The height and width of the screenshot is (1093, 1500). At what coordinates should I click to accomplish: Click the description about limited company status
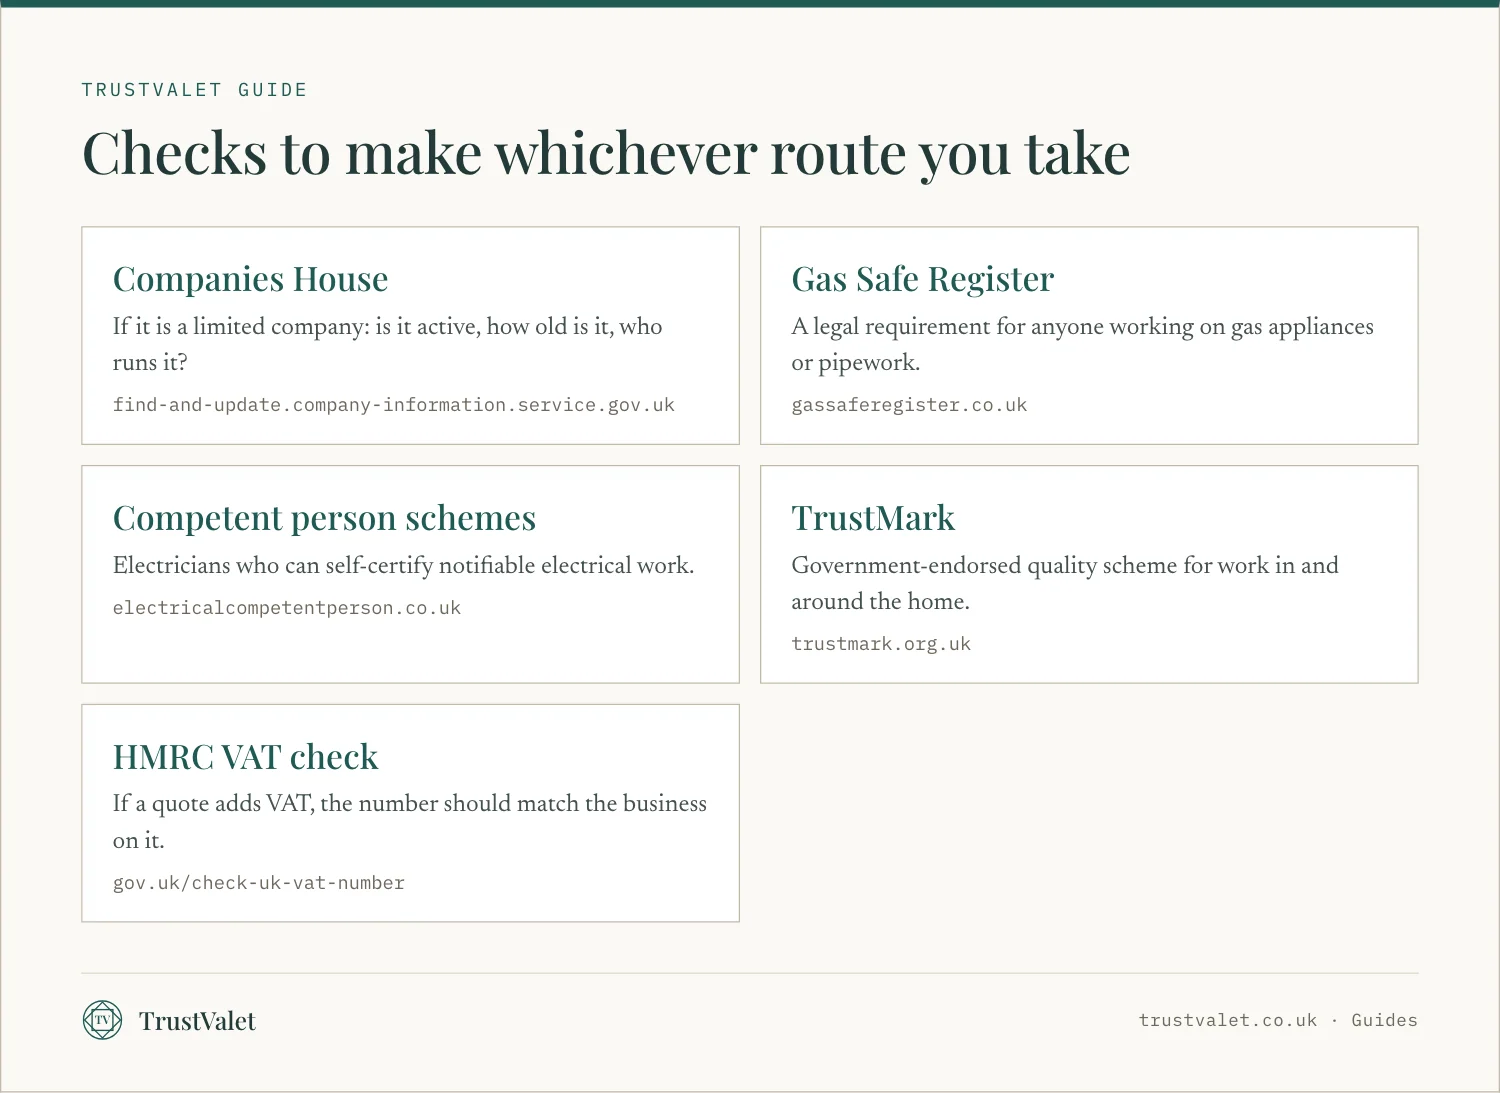point(387,344)
